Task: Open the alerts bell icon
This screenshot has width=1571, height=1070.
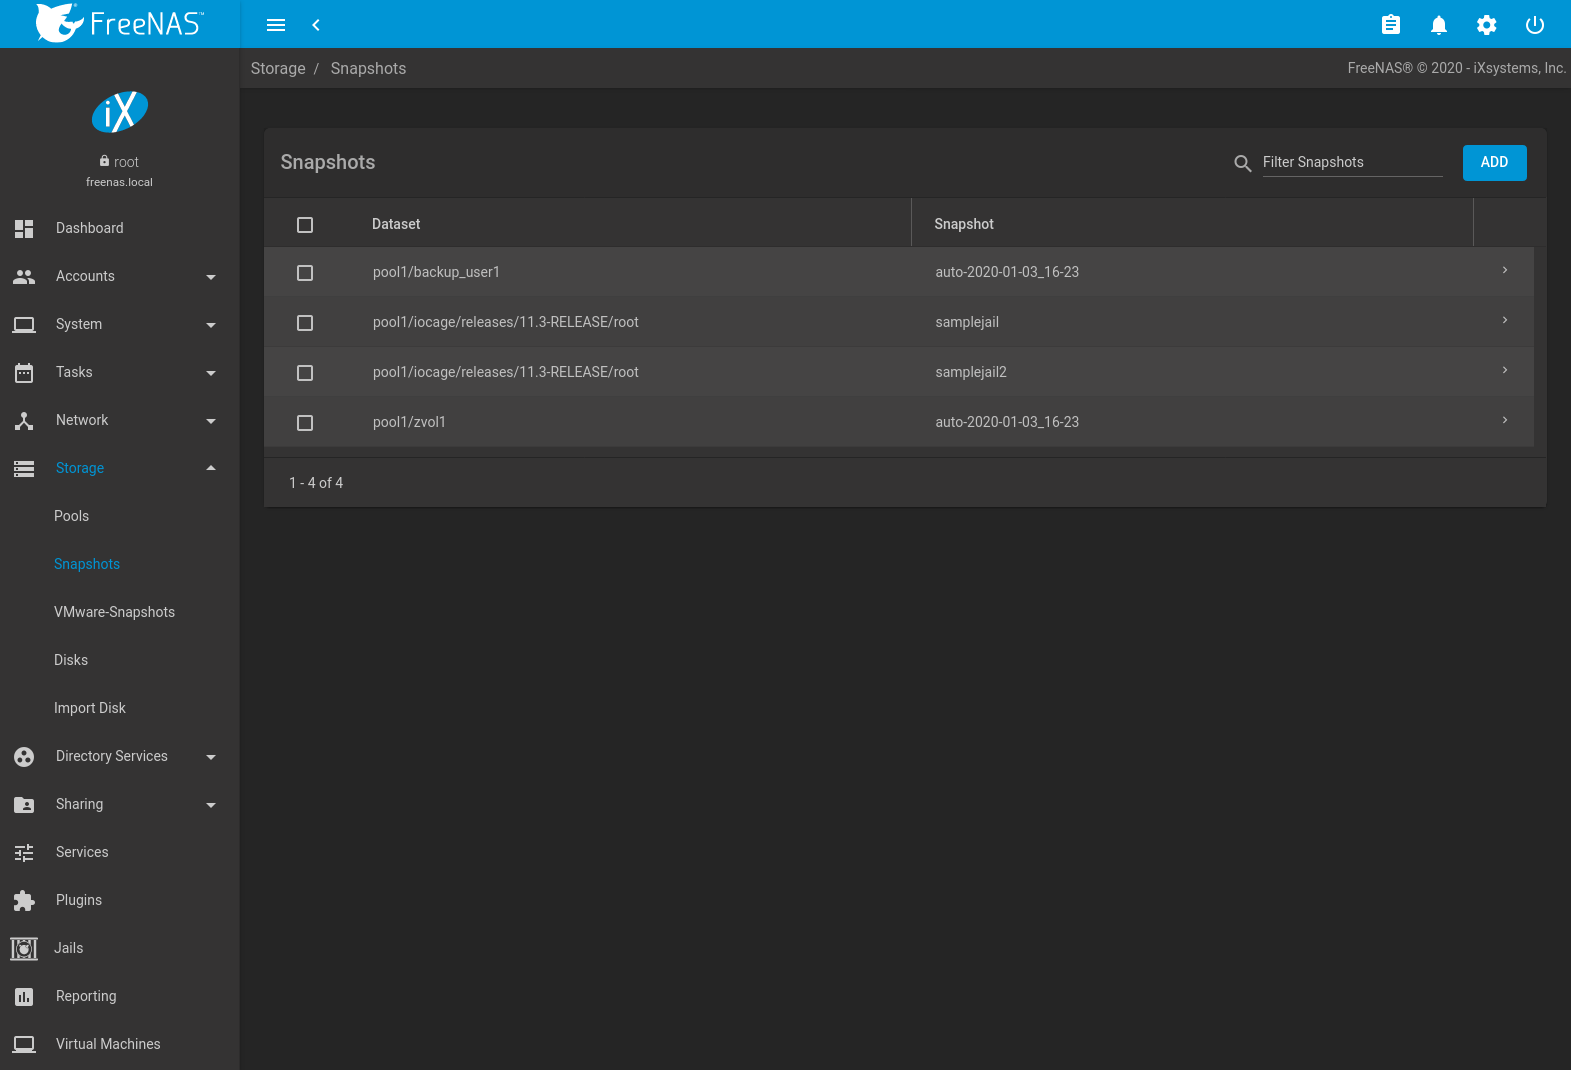Action: click(1438, 25)
